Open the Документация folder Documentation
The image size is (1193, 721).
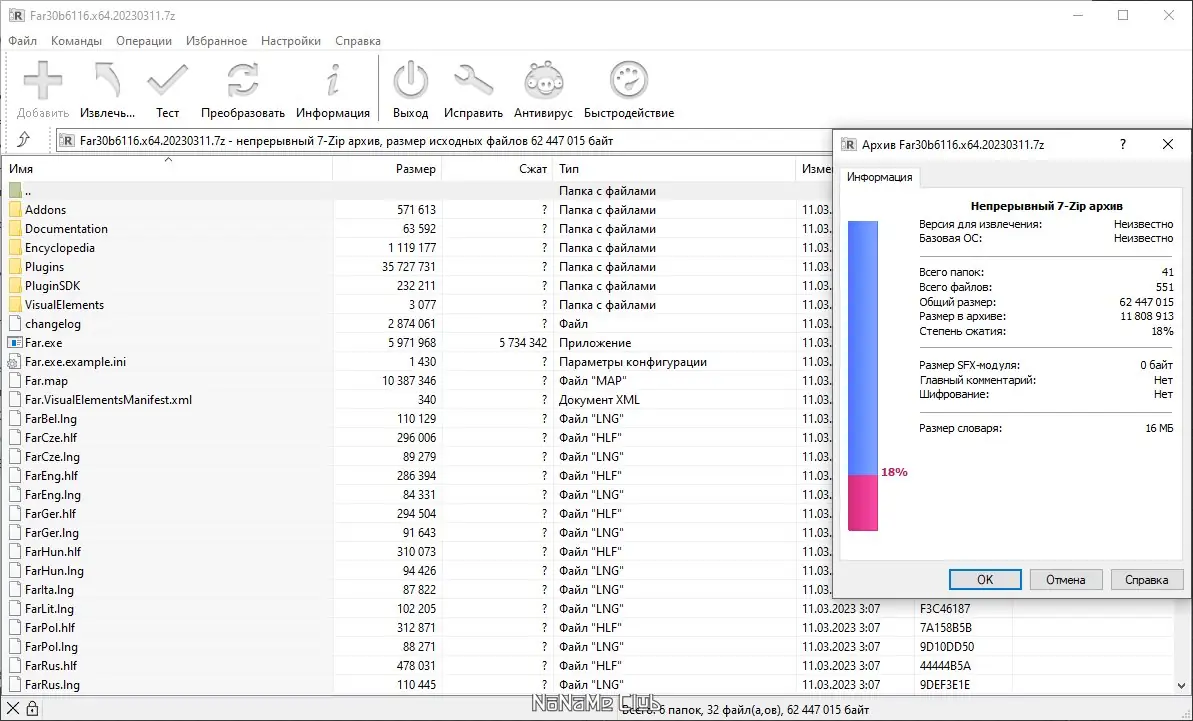65,228
